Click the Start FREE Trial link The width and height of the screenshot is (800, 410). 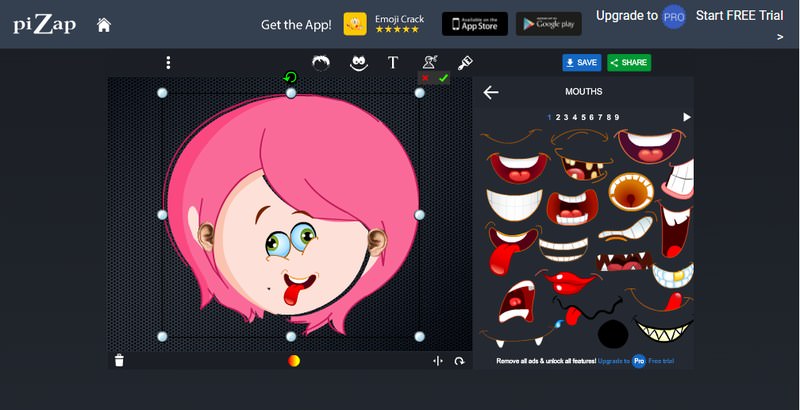(x=739, y=16)
